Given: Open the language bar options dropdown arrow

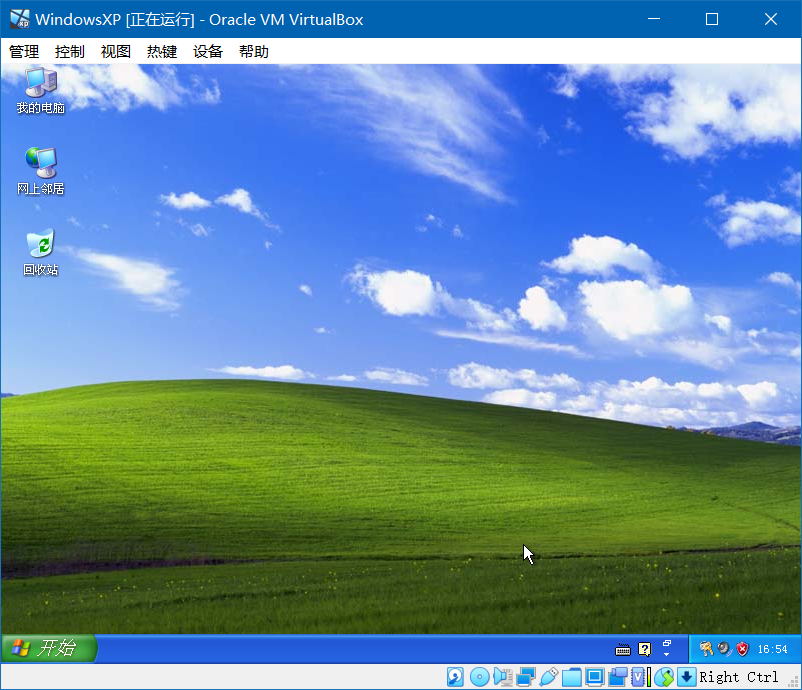Looking at the screenshot, I should point(666,654).
